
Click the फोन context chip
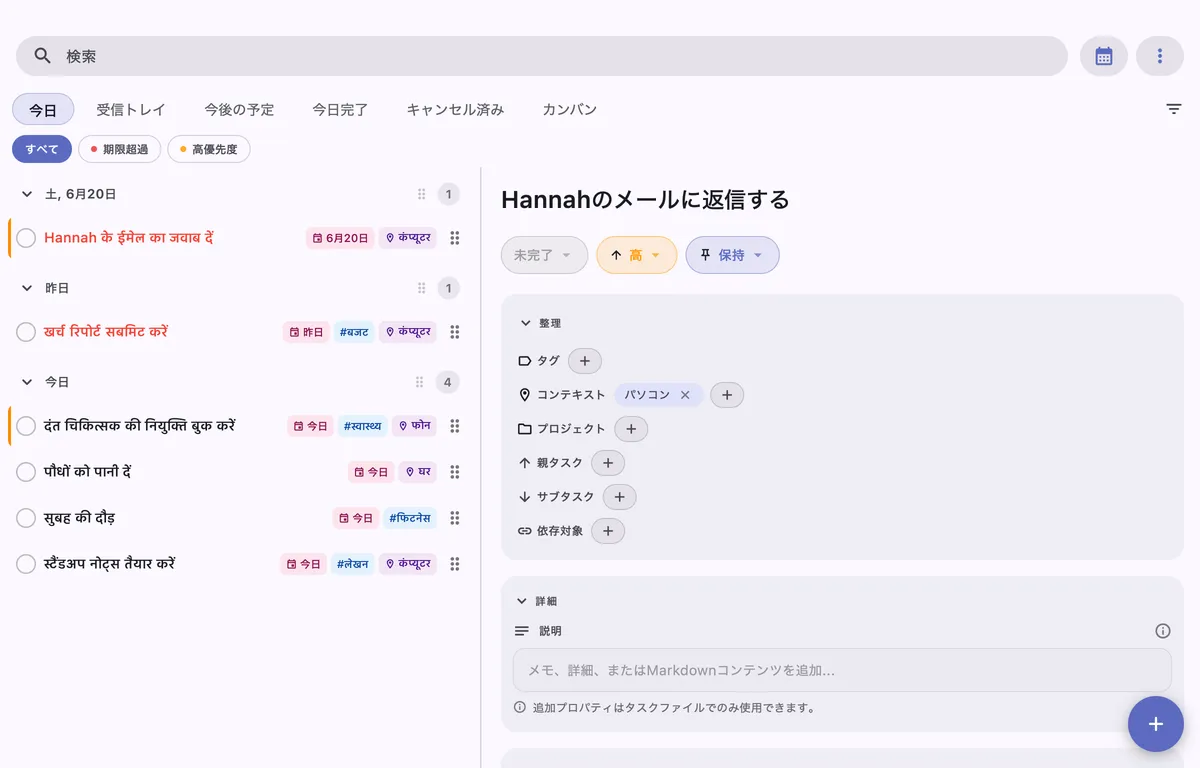[414, 426]
